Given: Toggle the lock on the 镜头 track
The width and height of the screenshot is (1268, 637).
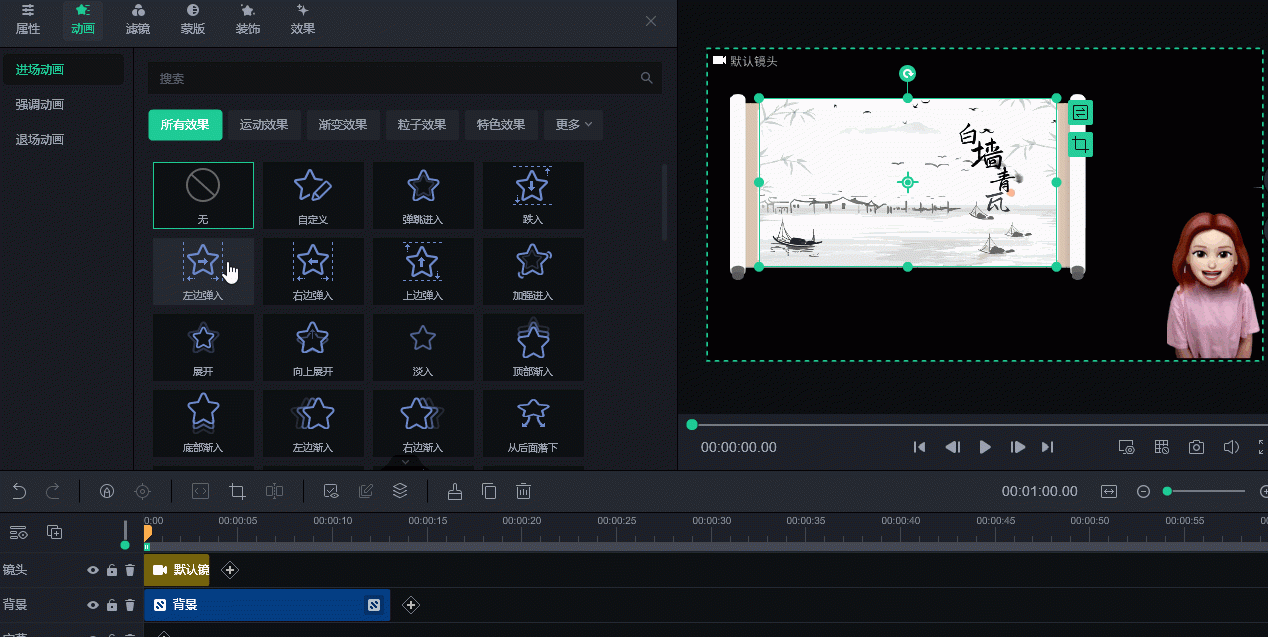Looking at the screenshot, I should coord(112,570).
